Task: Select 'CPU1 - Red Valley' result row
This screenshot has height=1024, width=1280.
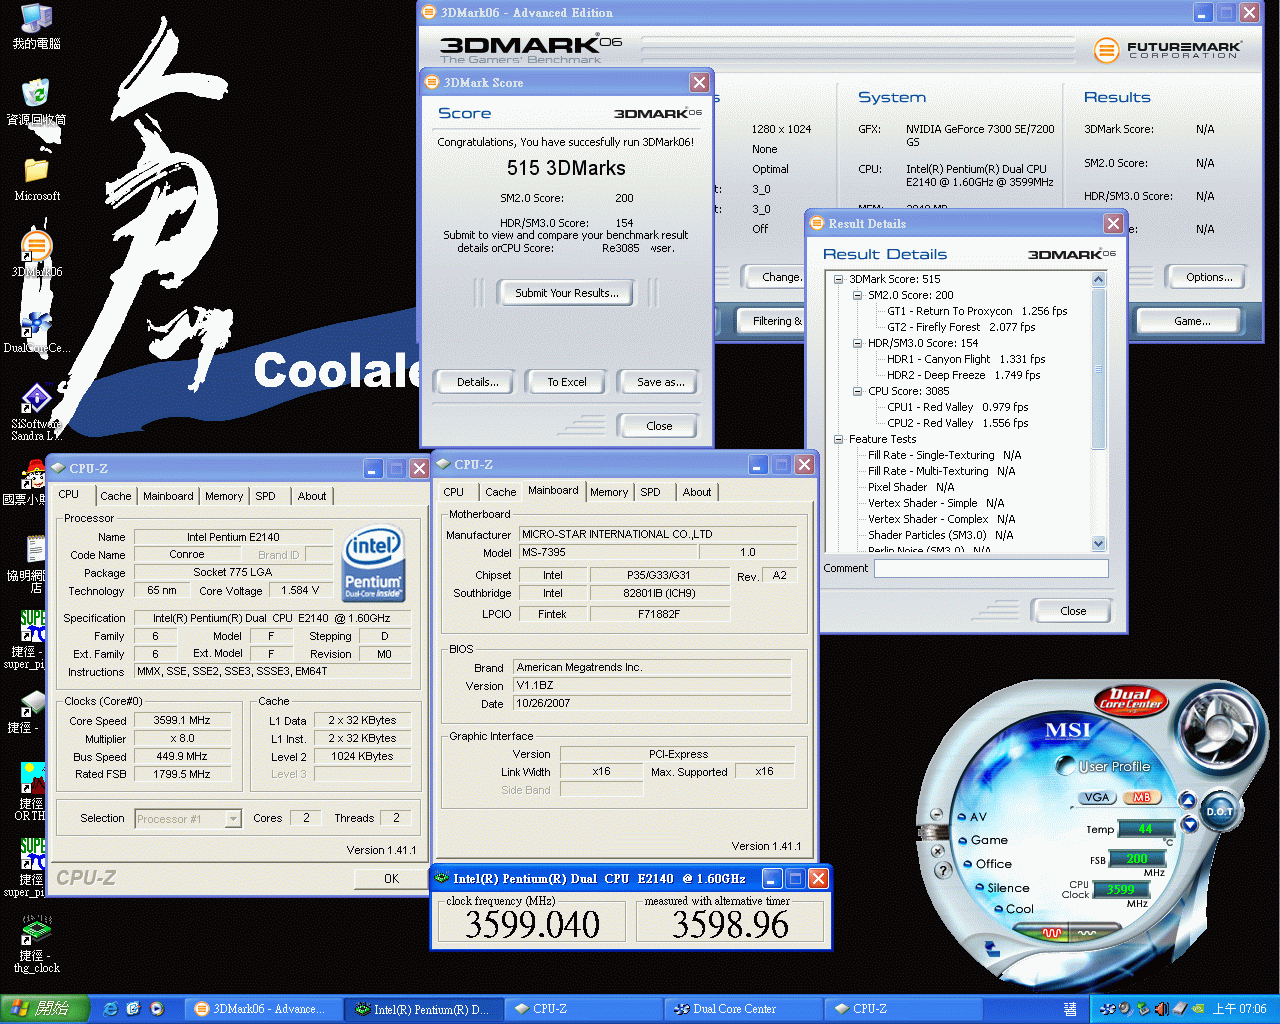Action: 957,407
